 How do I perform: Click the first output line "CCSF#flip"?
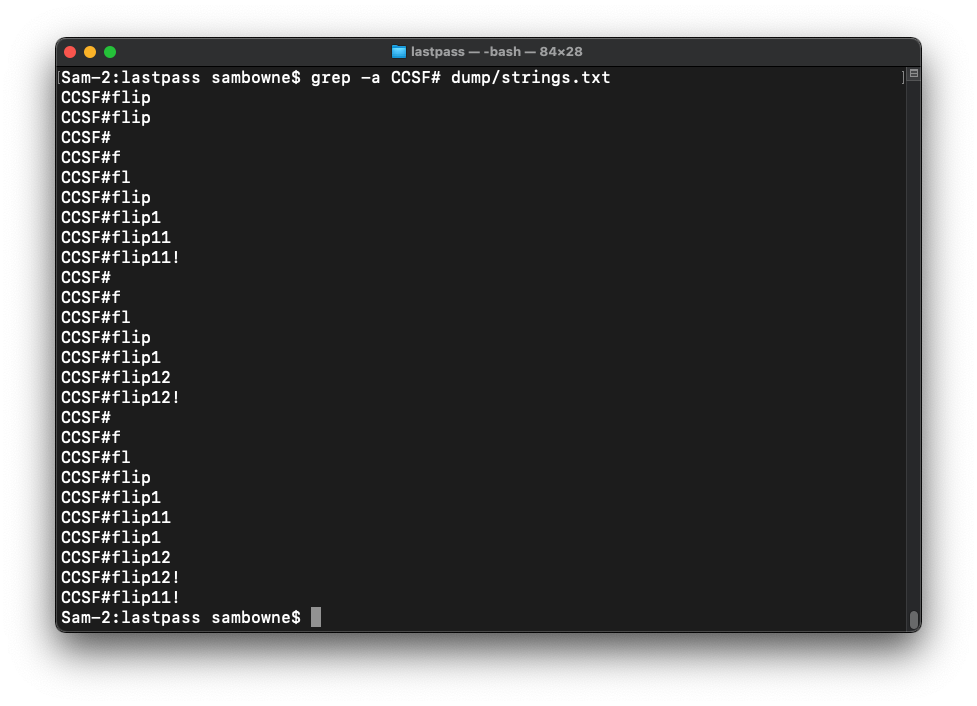tap(106, 97)
